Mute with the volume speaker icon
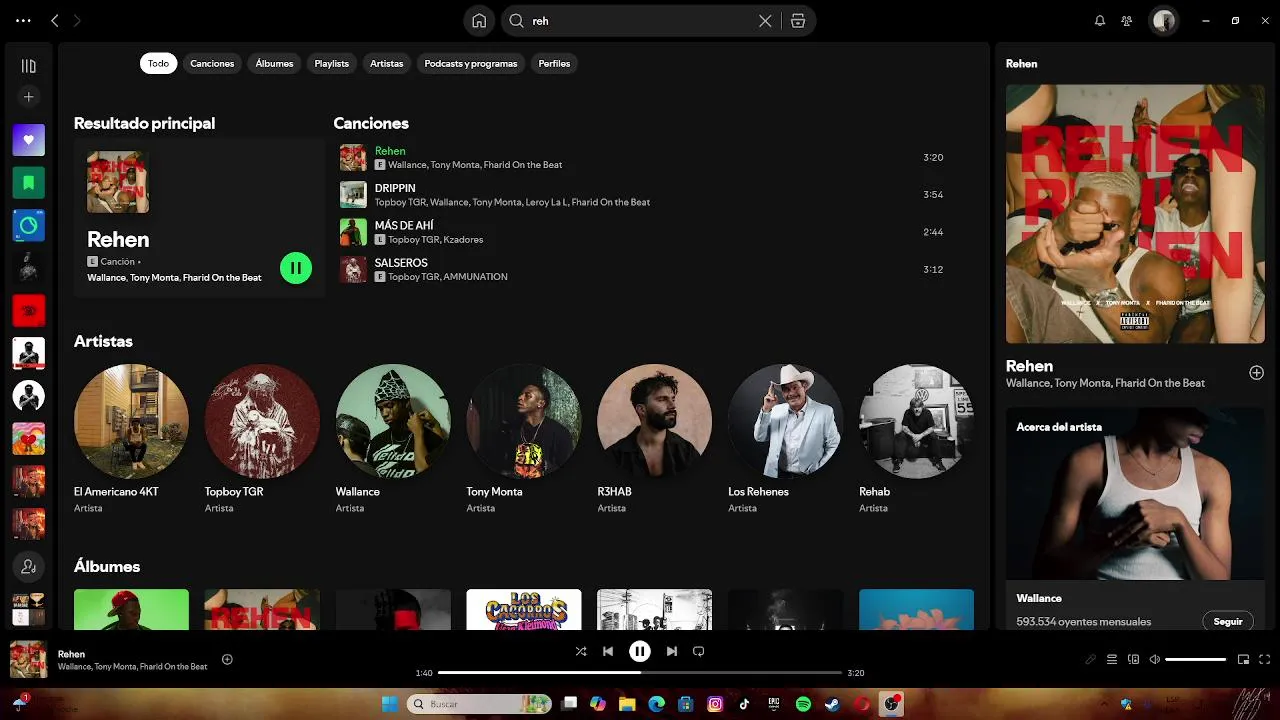 click(x=1155, y=659)
